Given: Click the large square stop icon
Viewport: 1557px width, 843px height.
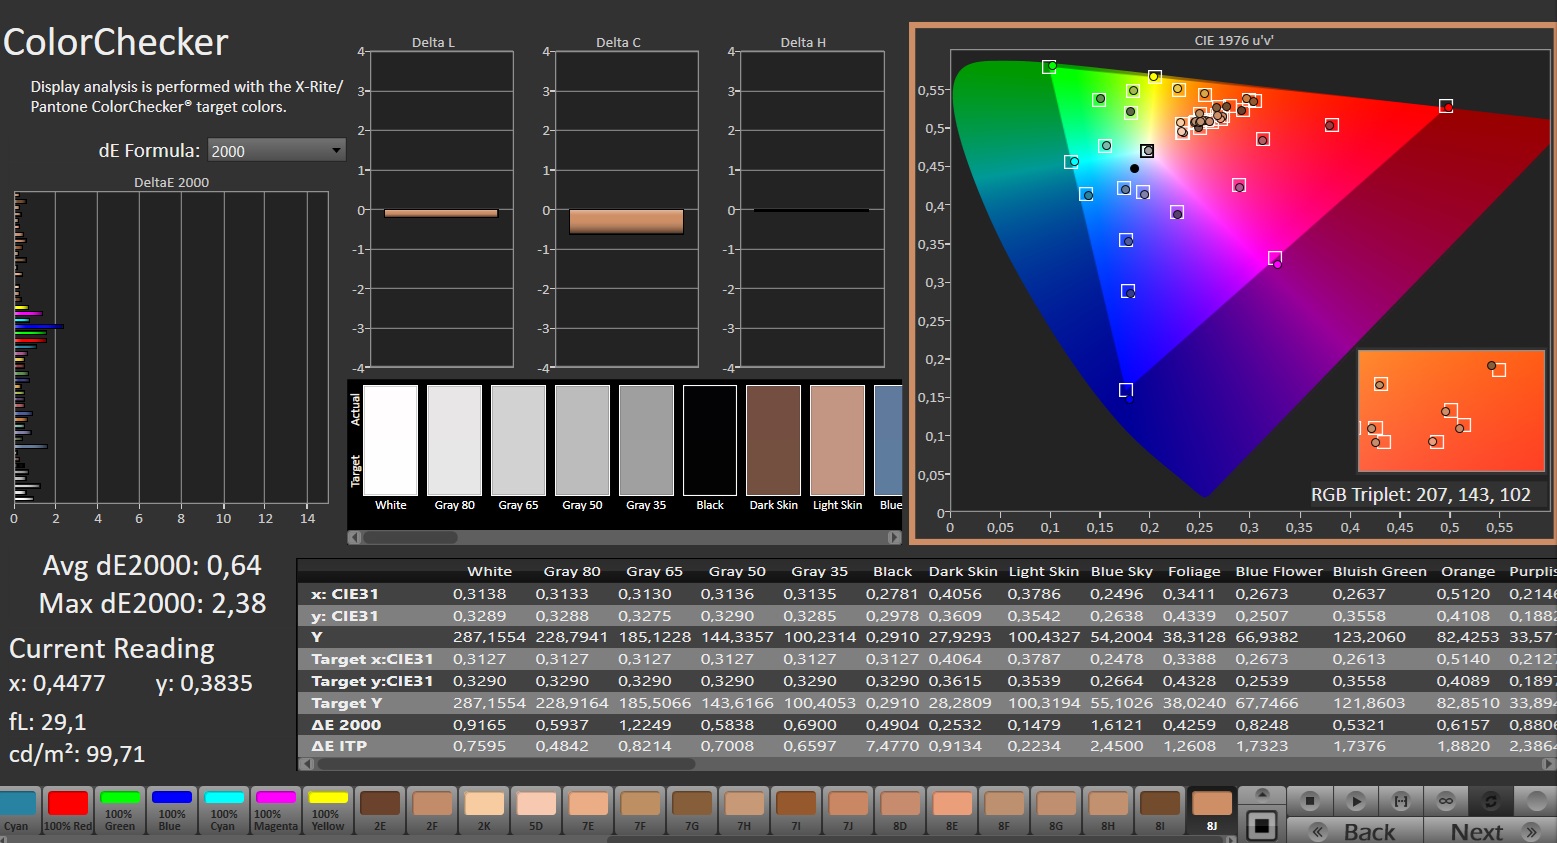Looking at the screenshot, I should [x=1262, y=826].
